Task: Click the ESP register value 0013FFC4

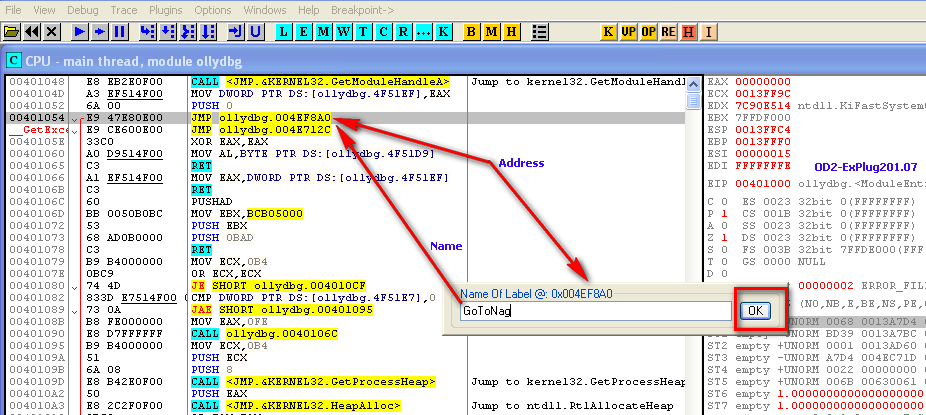Action: click(762, 130)
